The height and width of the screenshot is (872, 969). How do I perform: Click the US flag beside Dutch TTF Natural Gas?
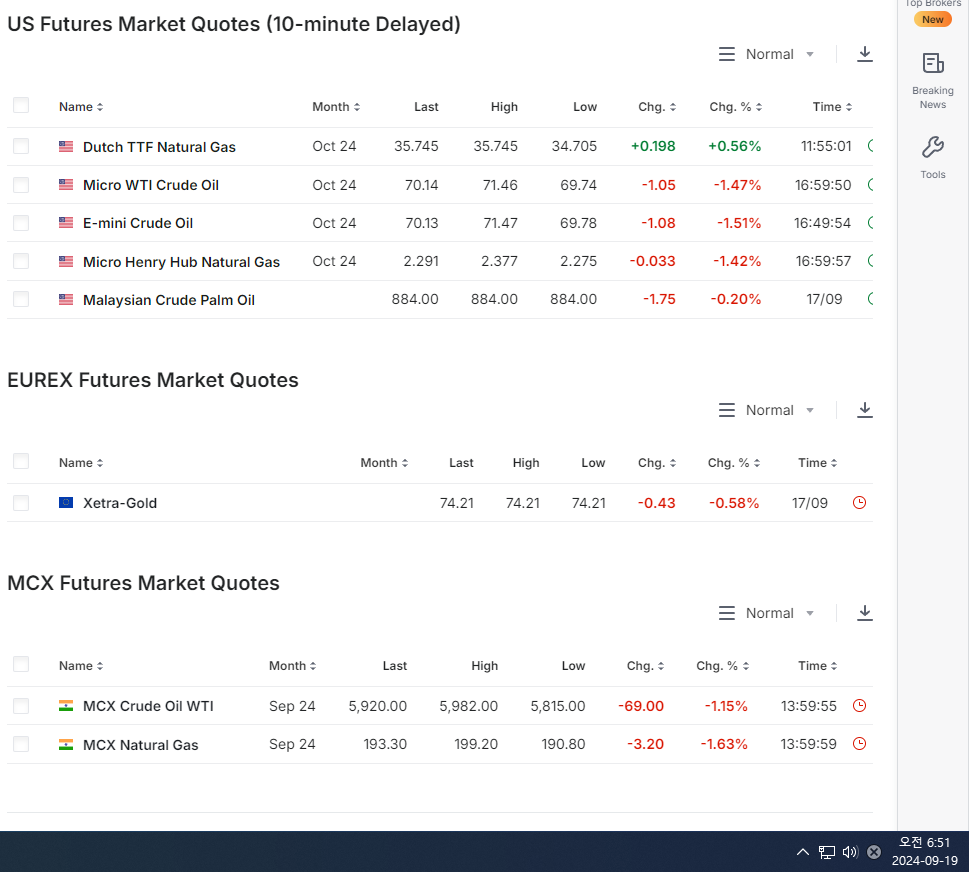click(66, 146)
